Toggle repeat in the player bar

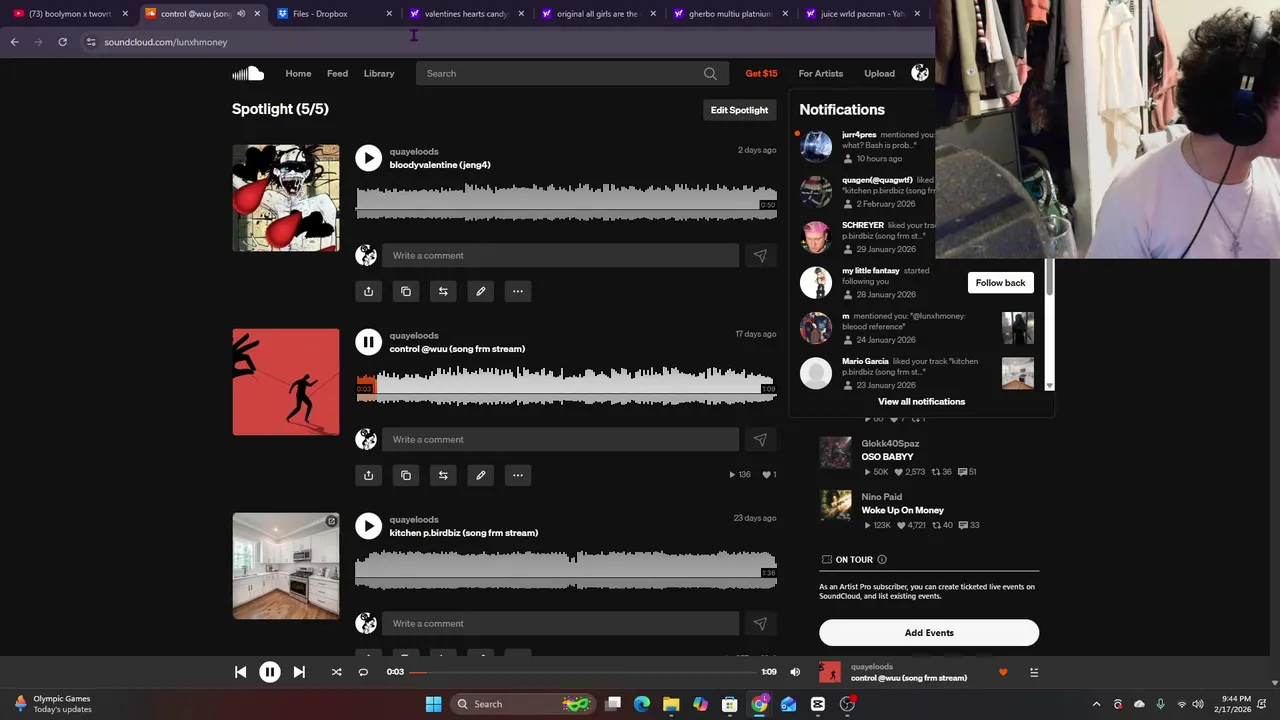click(363, 672)
